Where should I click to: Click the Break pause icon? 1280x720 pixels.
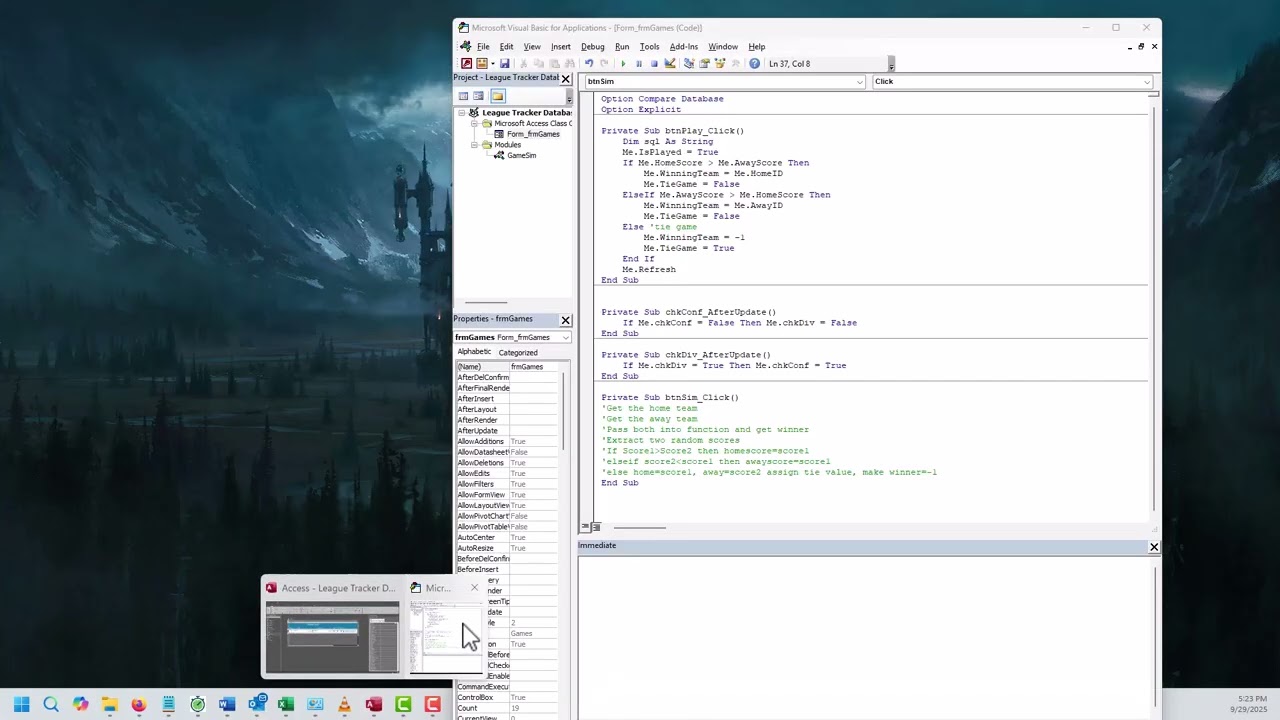tap(639, 64)
